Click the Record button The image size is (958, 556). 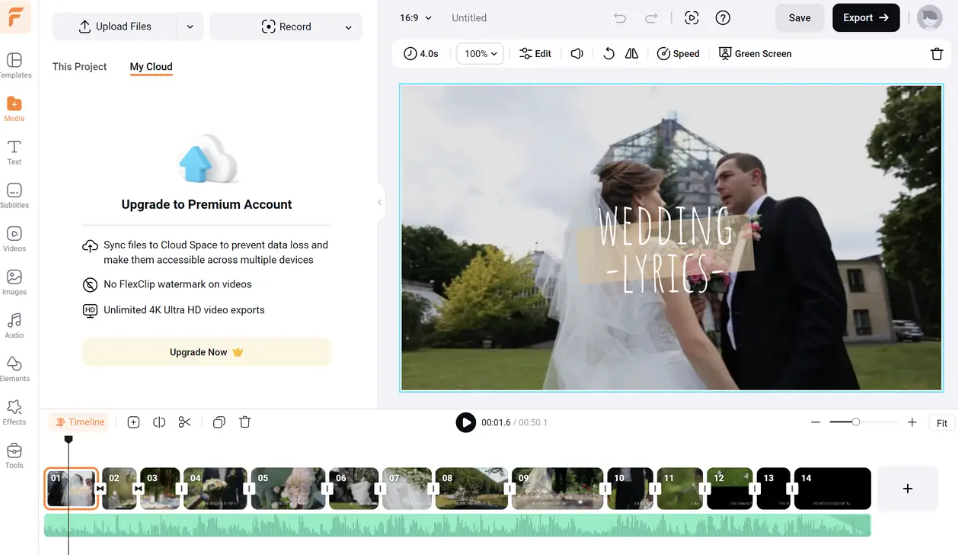(286, 27)
